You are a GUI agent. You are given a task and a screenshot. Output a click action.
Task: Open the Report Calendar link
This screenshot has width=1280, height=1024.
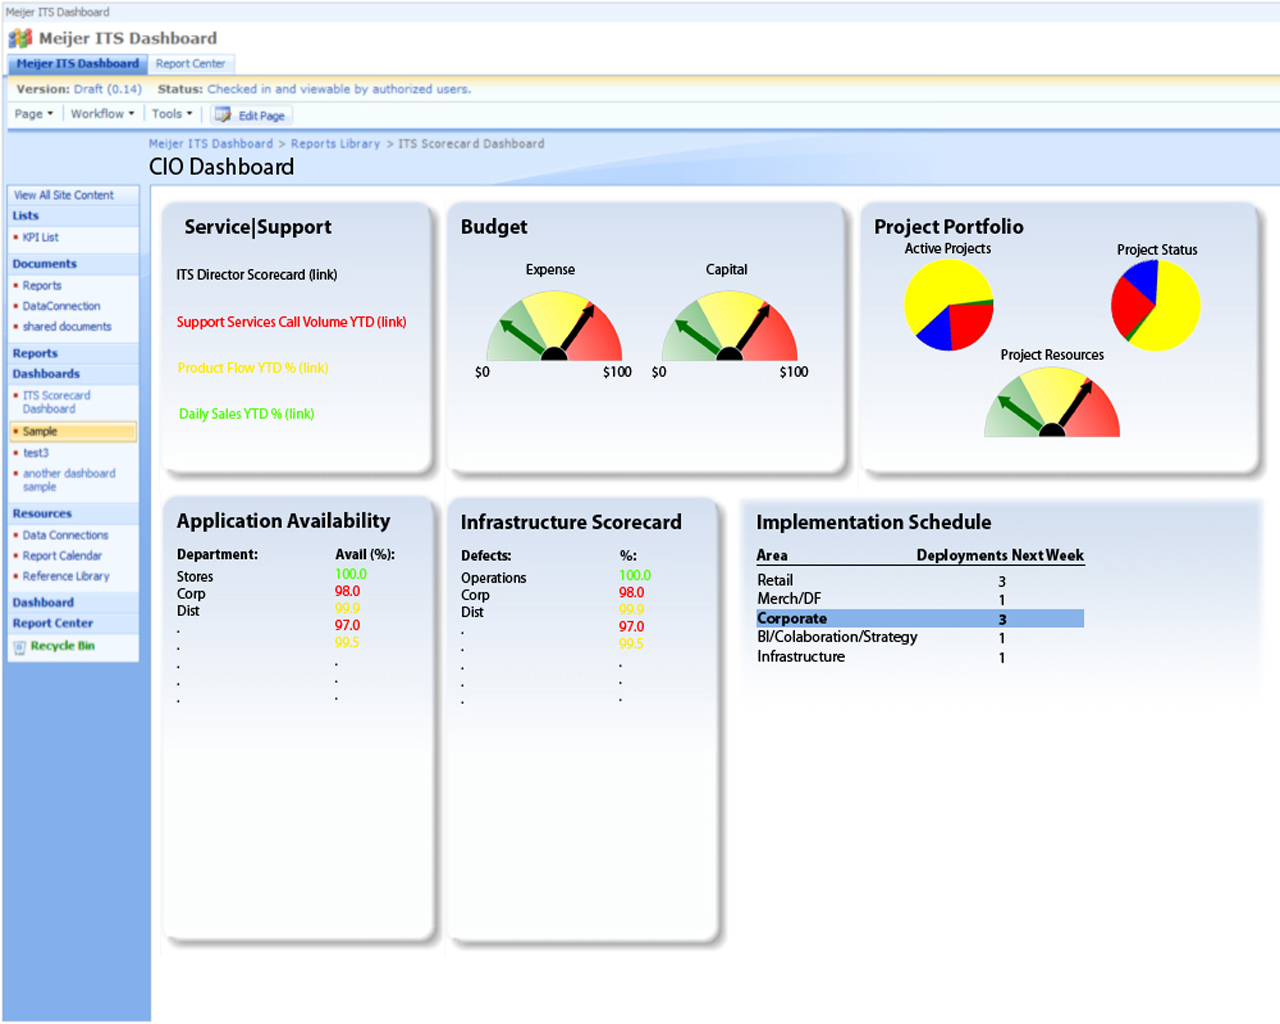click(x=62, y=556)
